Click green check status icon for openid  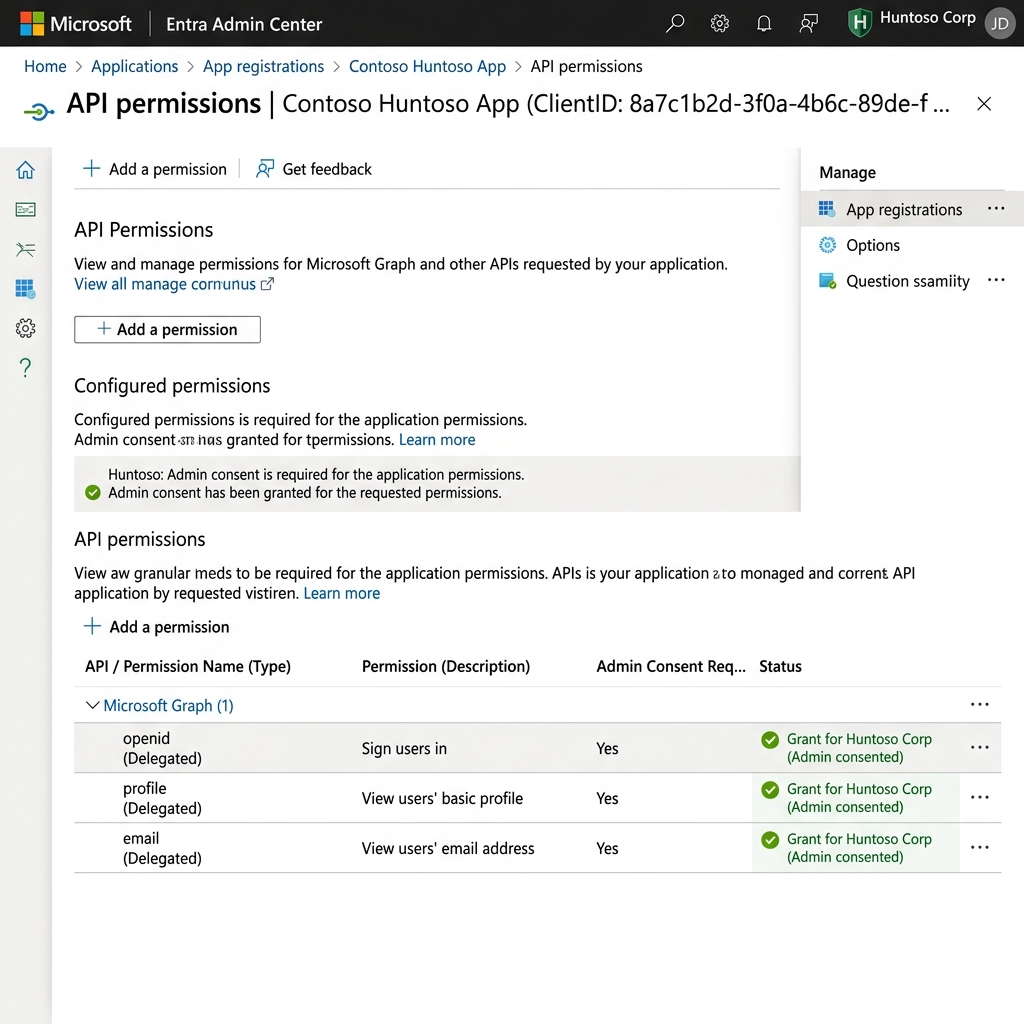click(x=770, y=740)
